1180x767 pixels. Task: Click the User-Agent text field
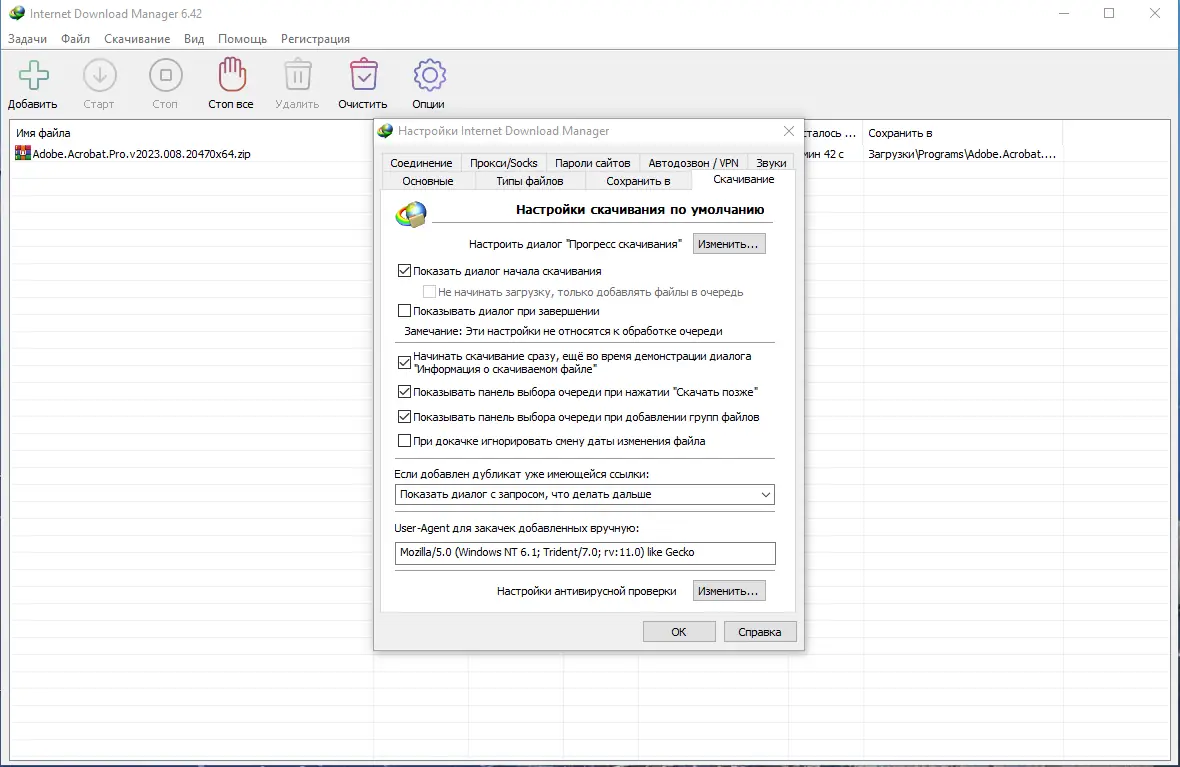[584, 552]
